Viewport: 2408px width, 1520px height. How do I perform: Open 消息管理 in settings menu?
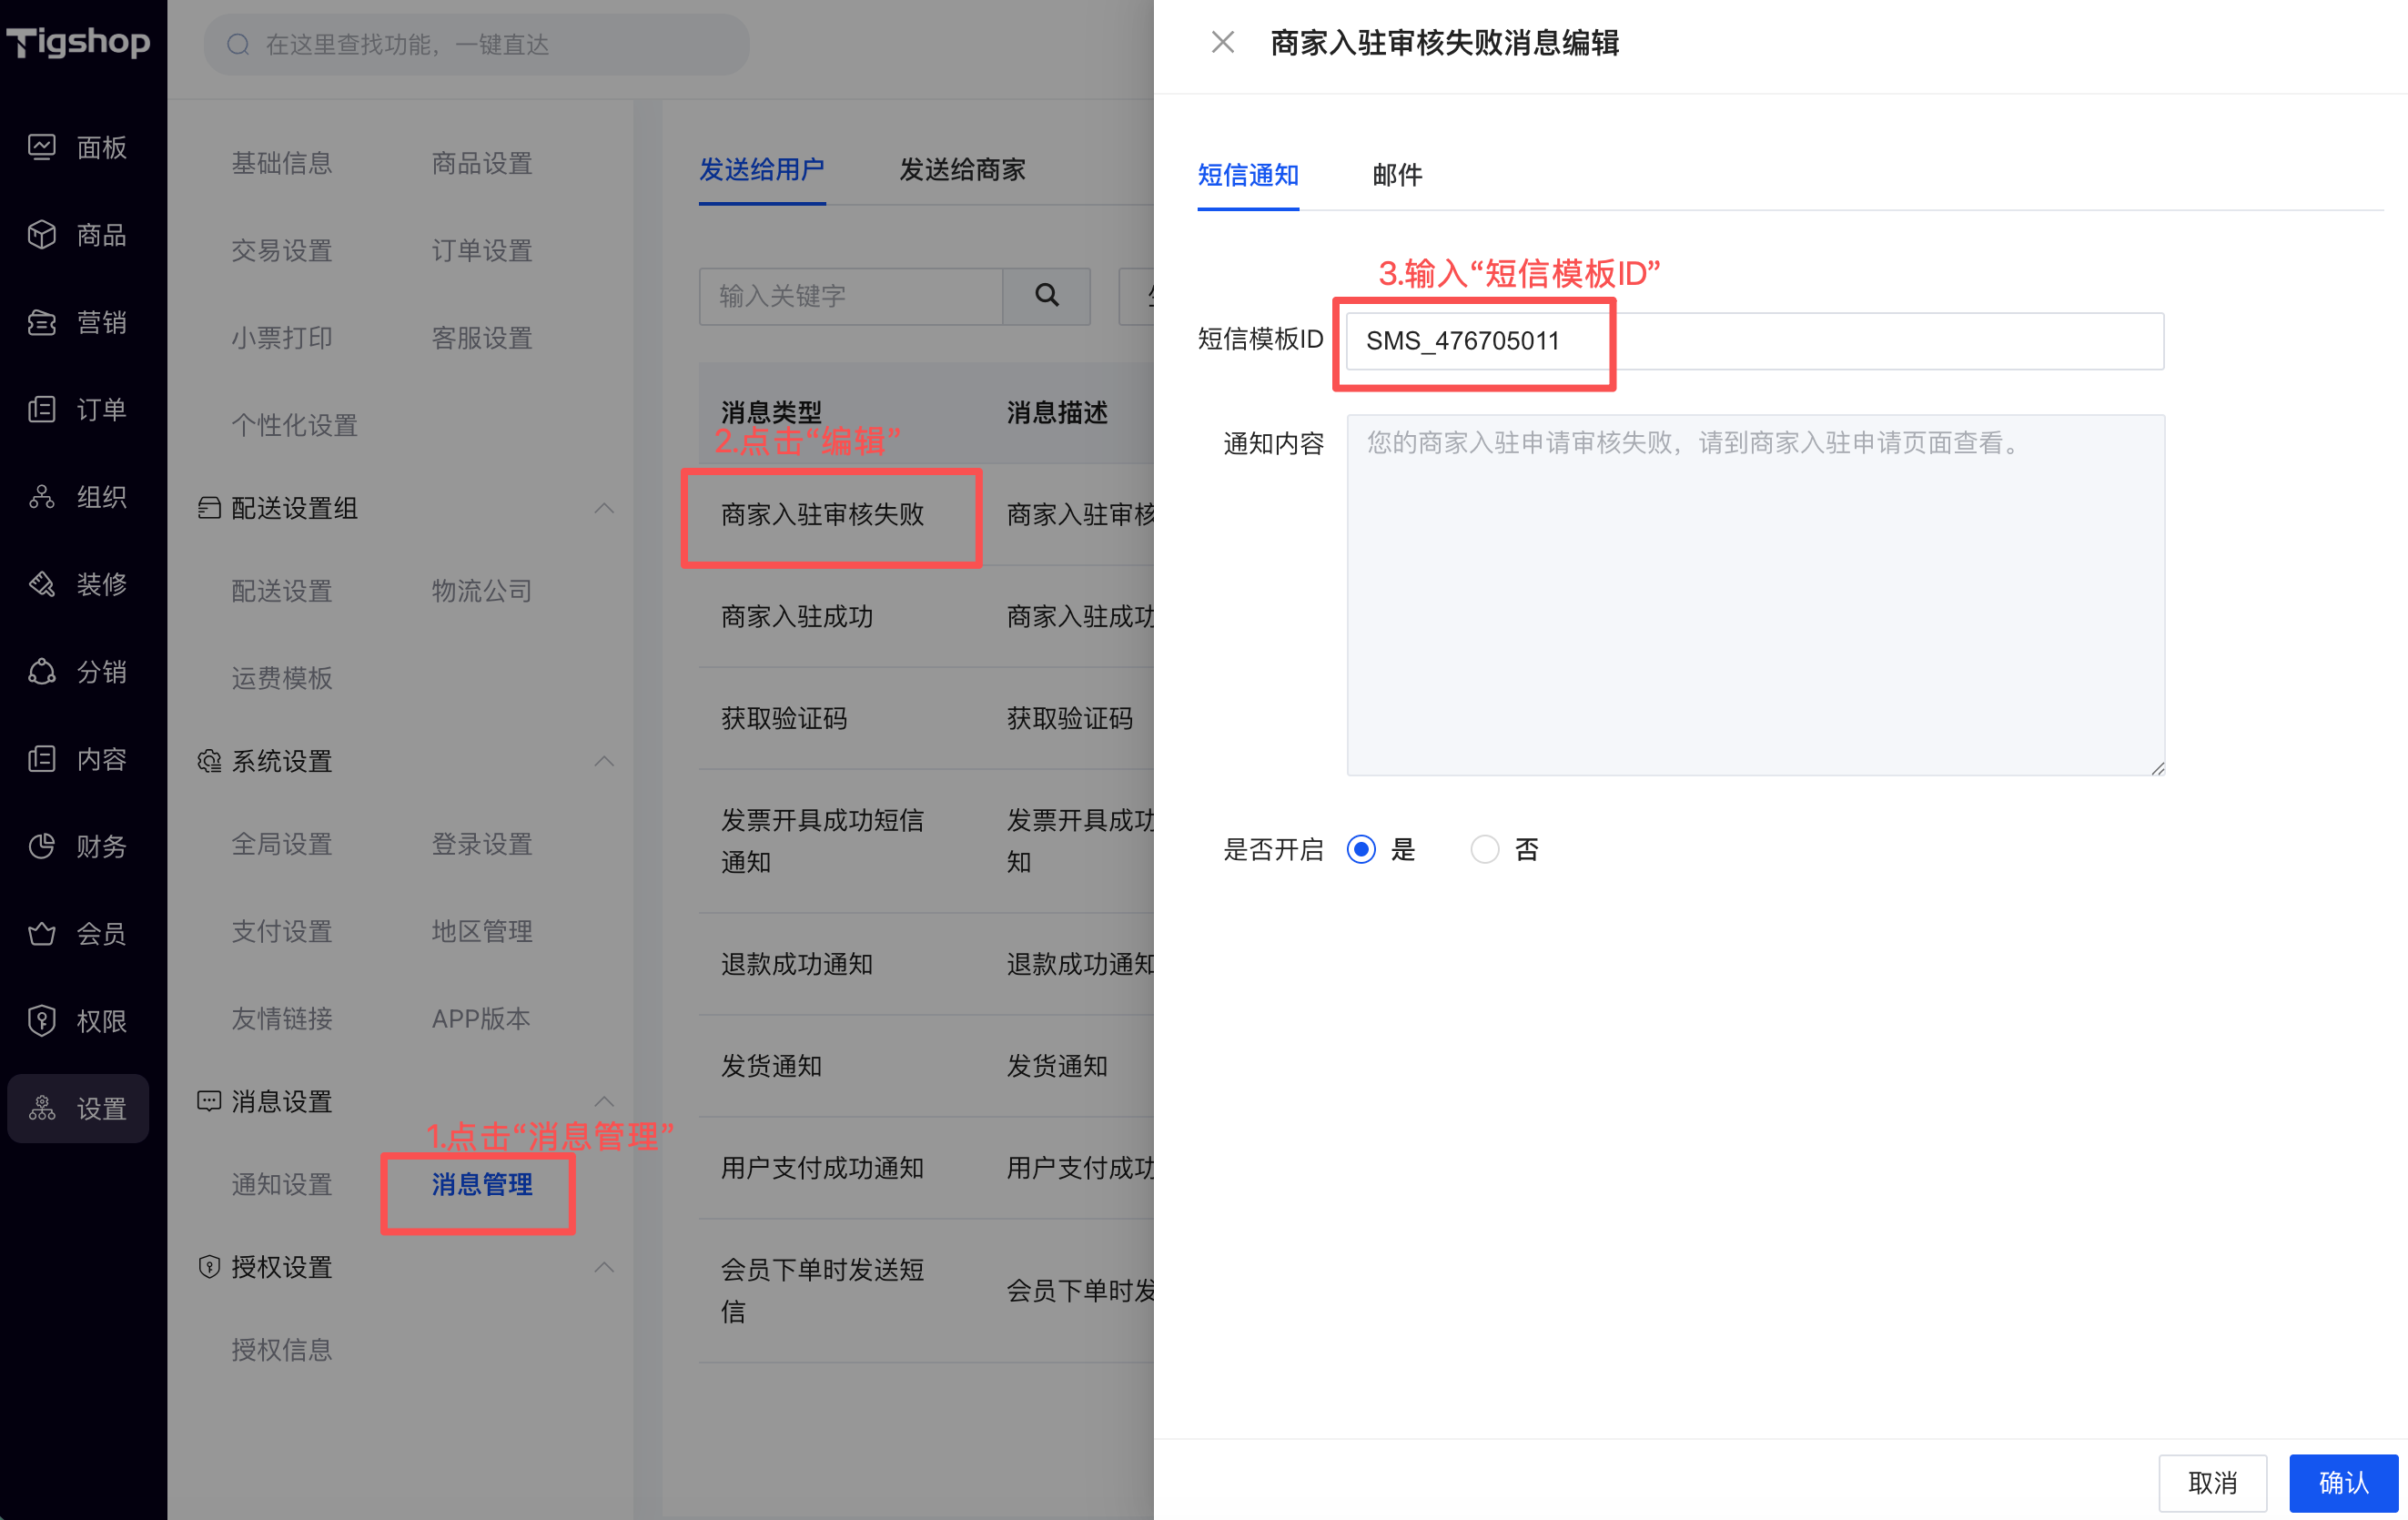481,1184
